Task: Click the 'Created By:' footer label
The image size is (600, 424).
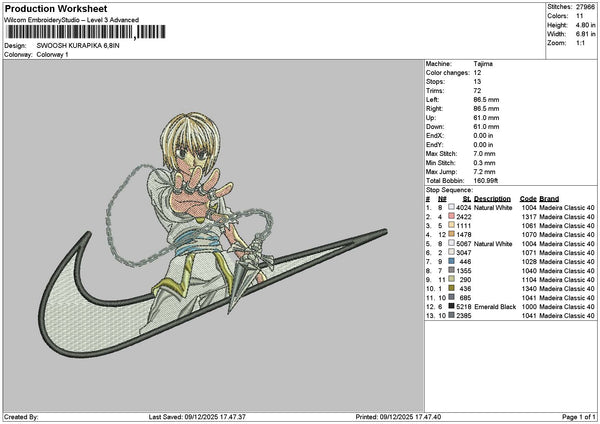Action: pyautogui.click(x=21, y=417)
